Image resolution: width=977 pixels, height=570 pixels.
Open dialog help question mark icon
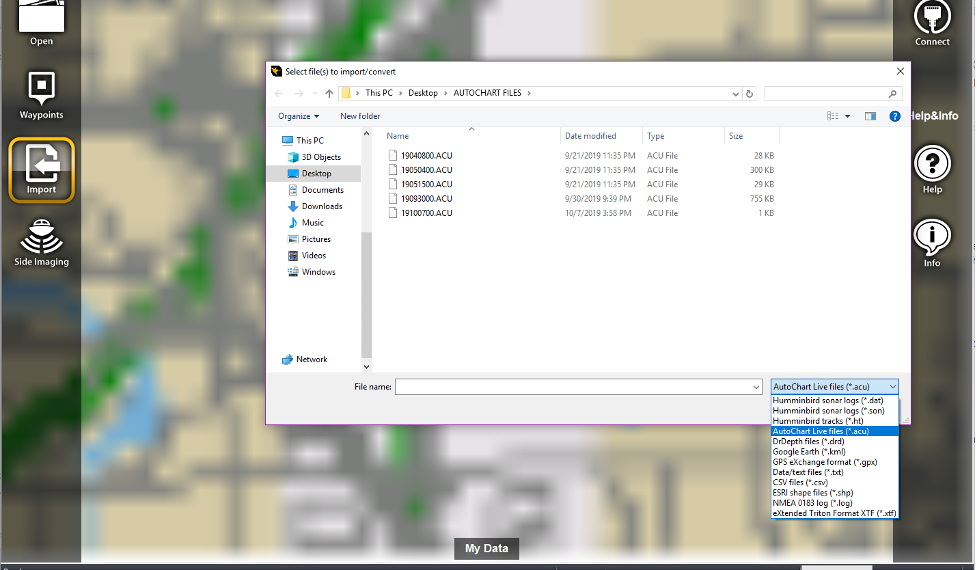coord(895,116)
